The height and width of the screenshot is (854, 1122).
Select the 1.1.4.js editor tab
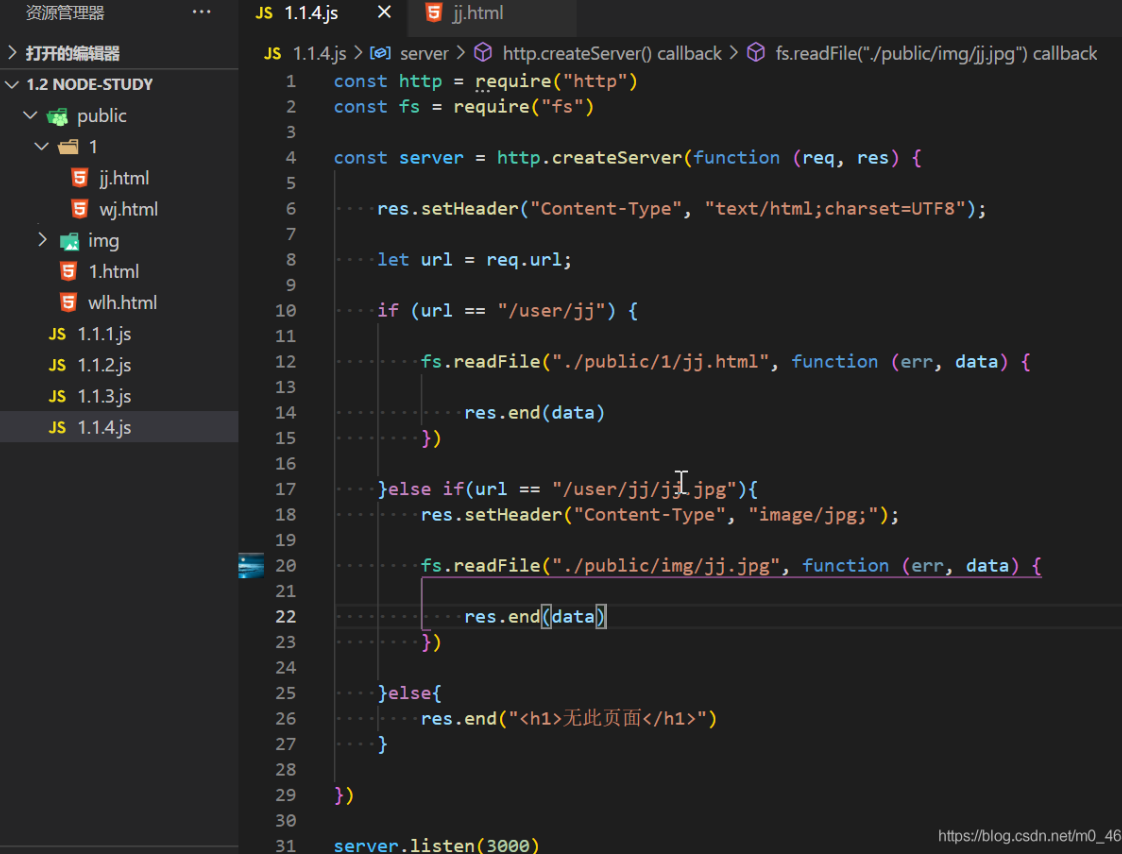tap(310, 13)
